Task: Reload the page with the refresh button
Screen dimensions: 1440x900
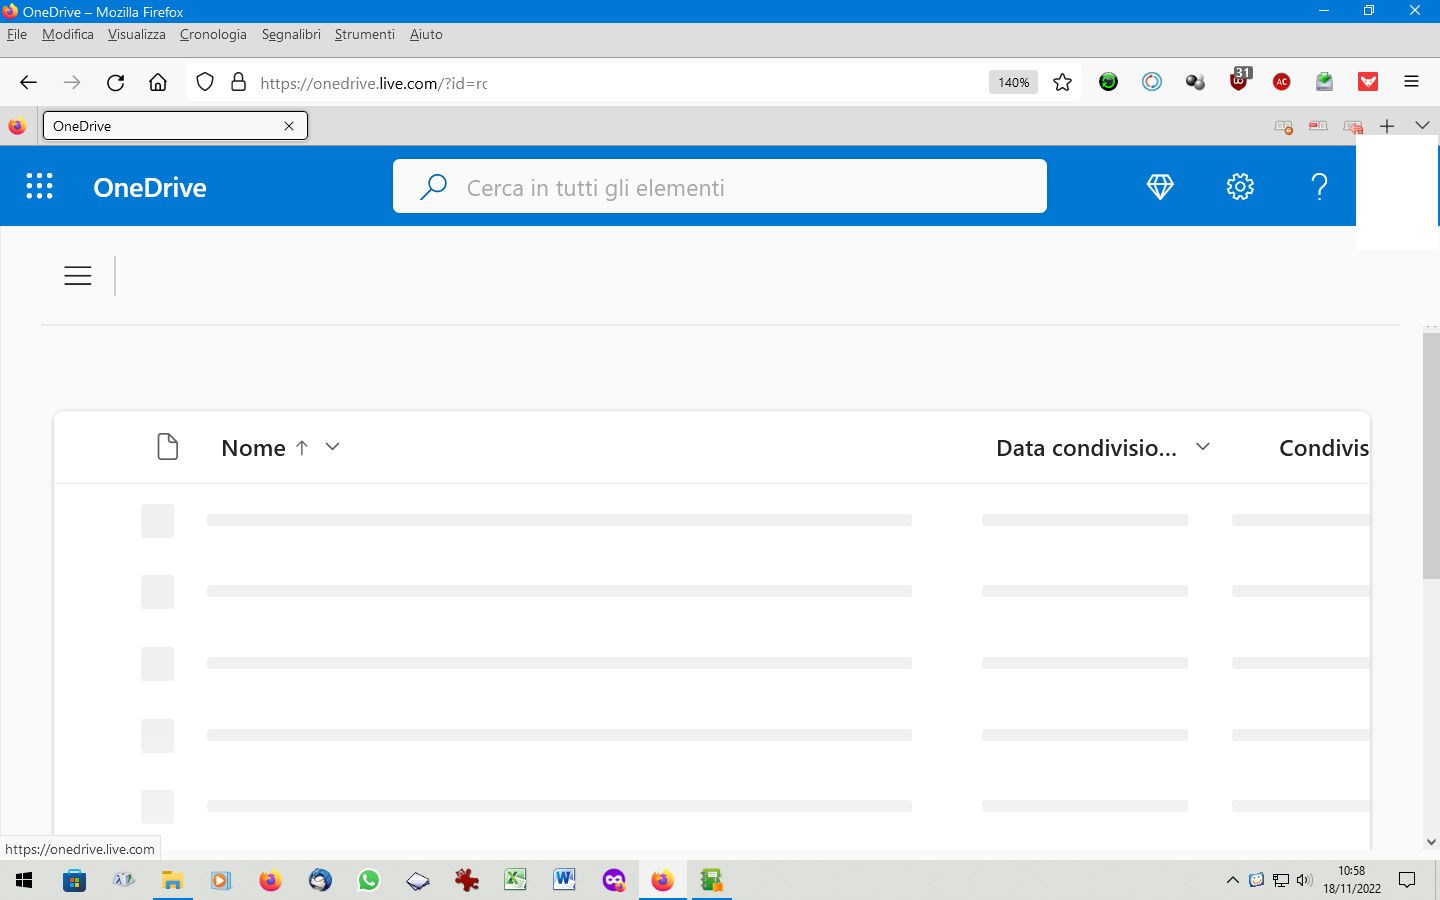Action: pyautogui.click(x=116, y=83)
